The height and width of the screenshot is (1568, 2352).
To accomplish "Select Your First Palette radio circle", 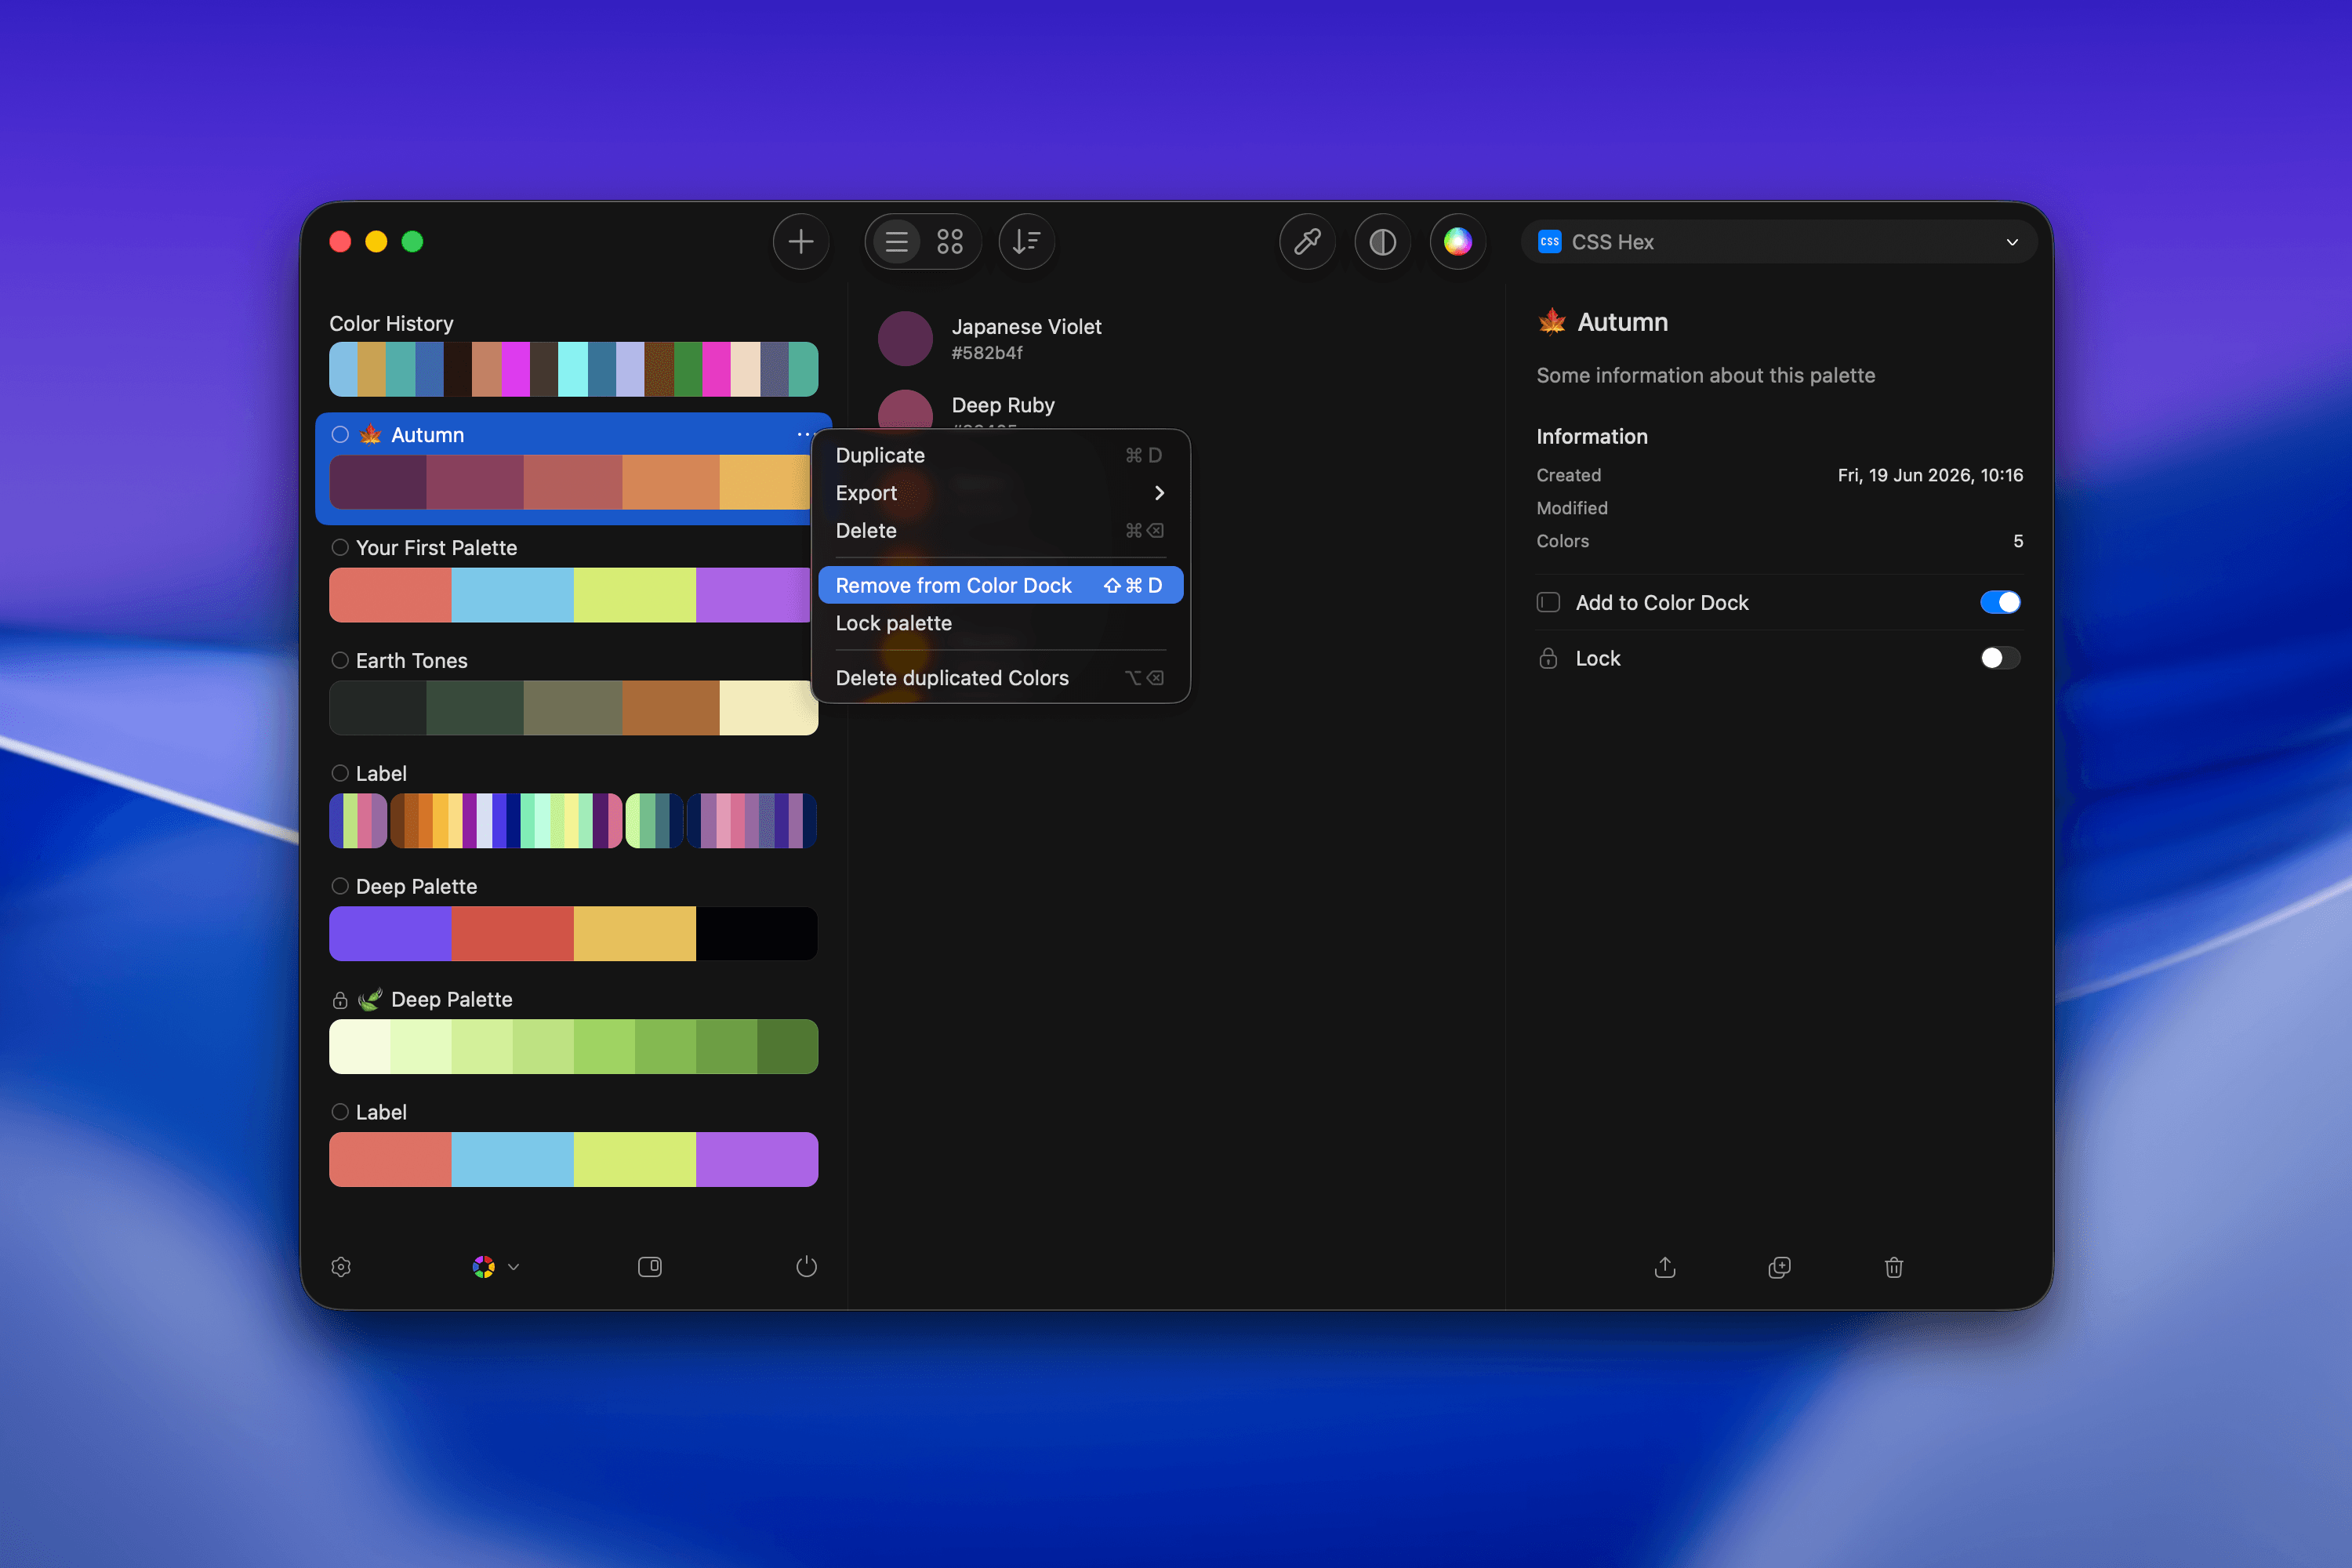I will pos(340,547).
